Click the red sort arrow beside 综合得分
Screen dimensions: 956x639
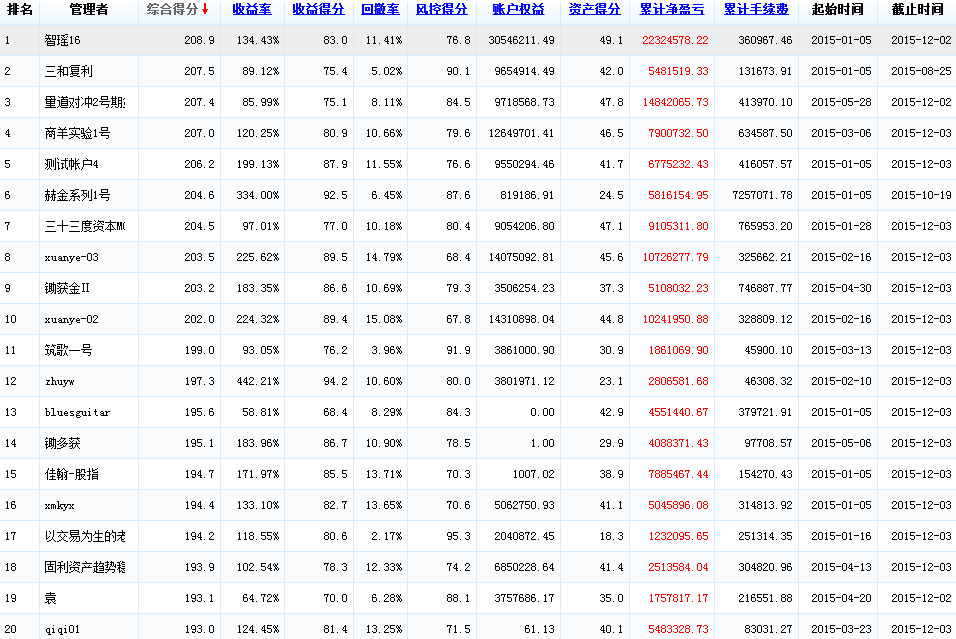coord(205,9)
